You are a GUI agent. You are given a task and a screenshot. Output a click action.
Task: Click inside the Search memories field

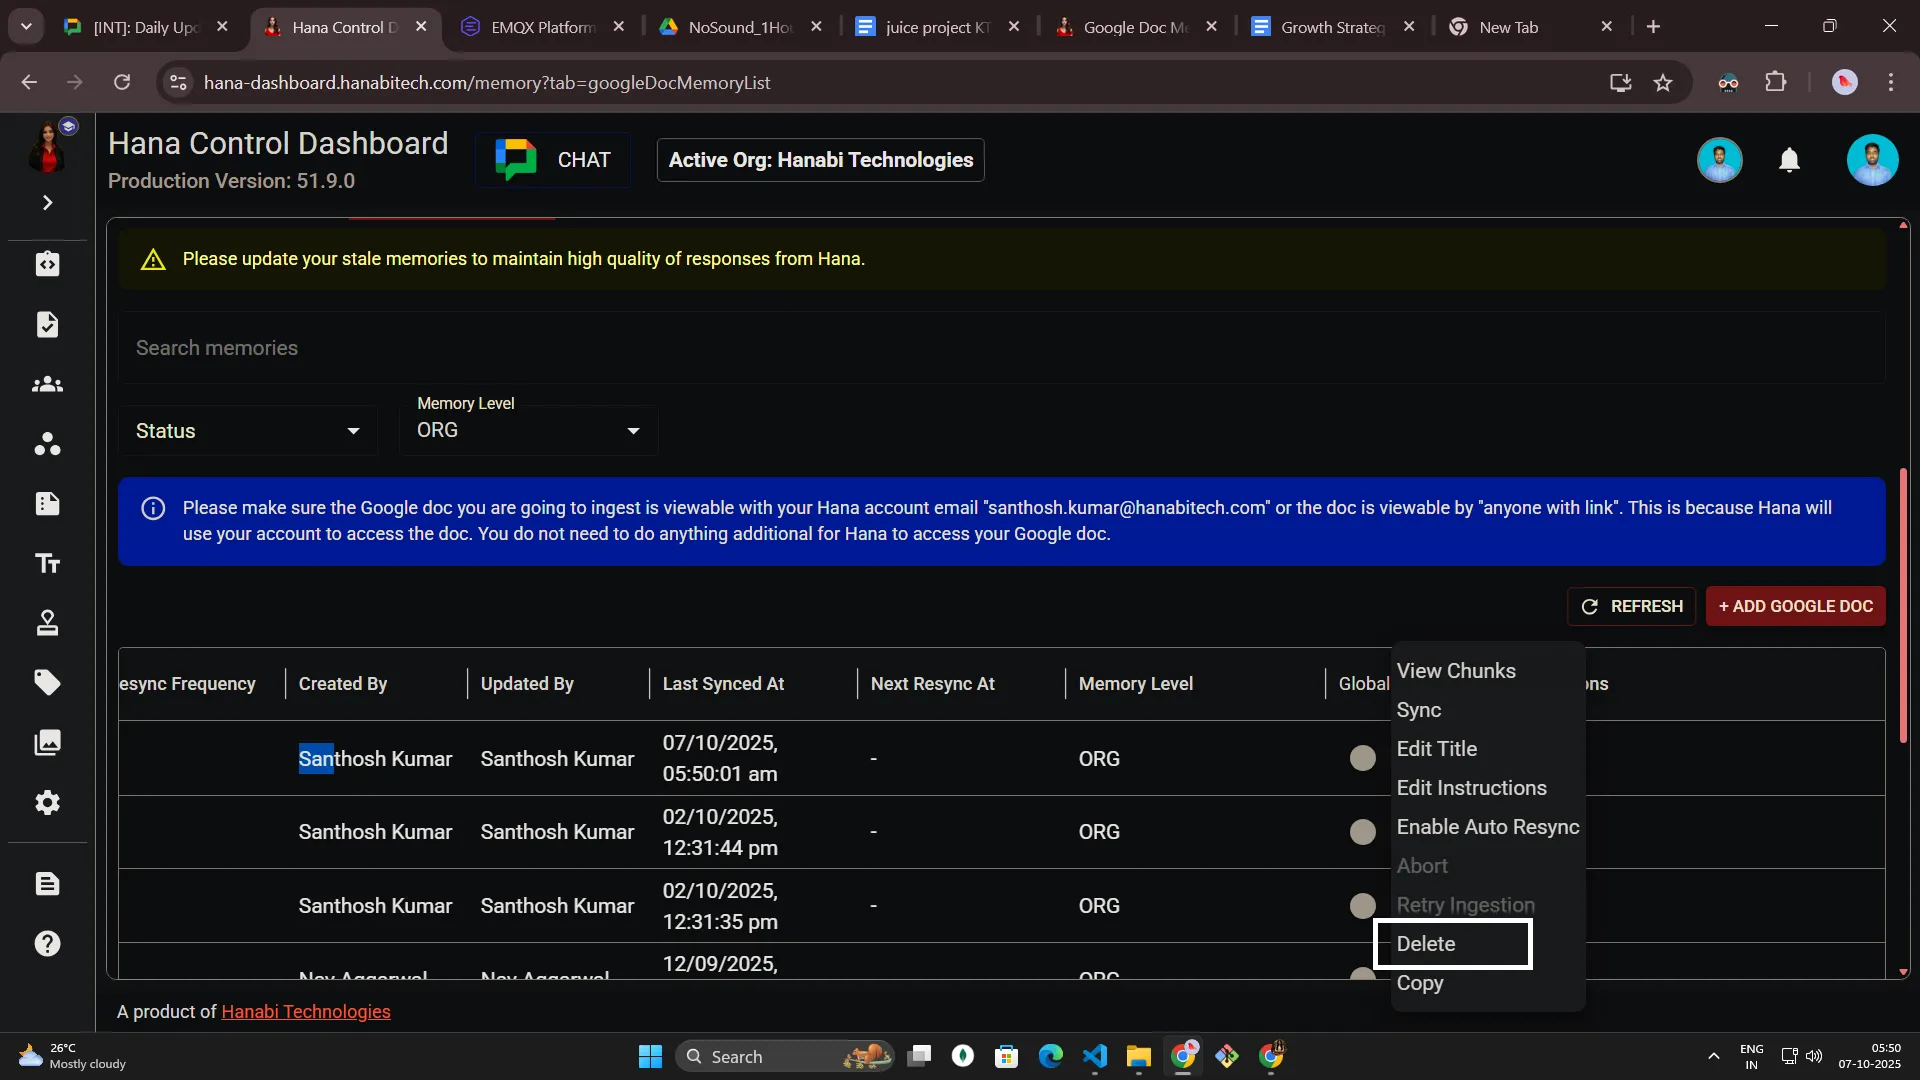coord(600,347)
